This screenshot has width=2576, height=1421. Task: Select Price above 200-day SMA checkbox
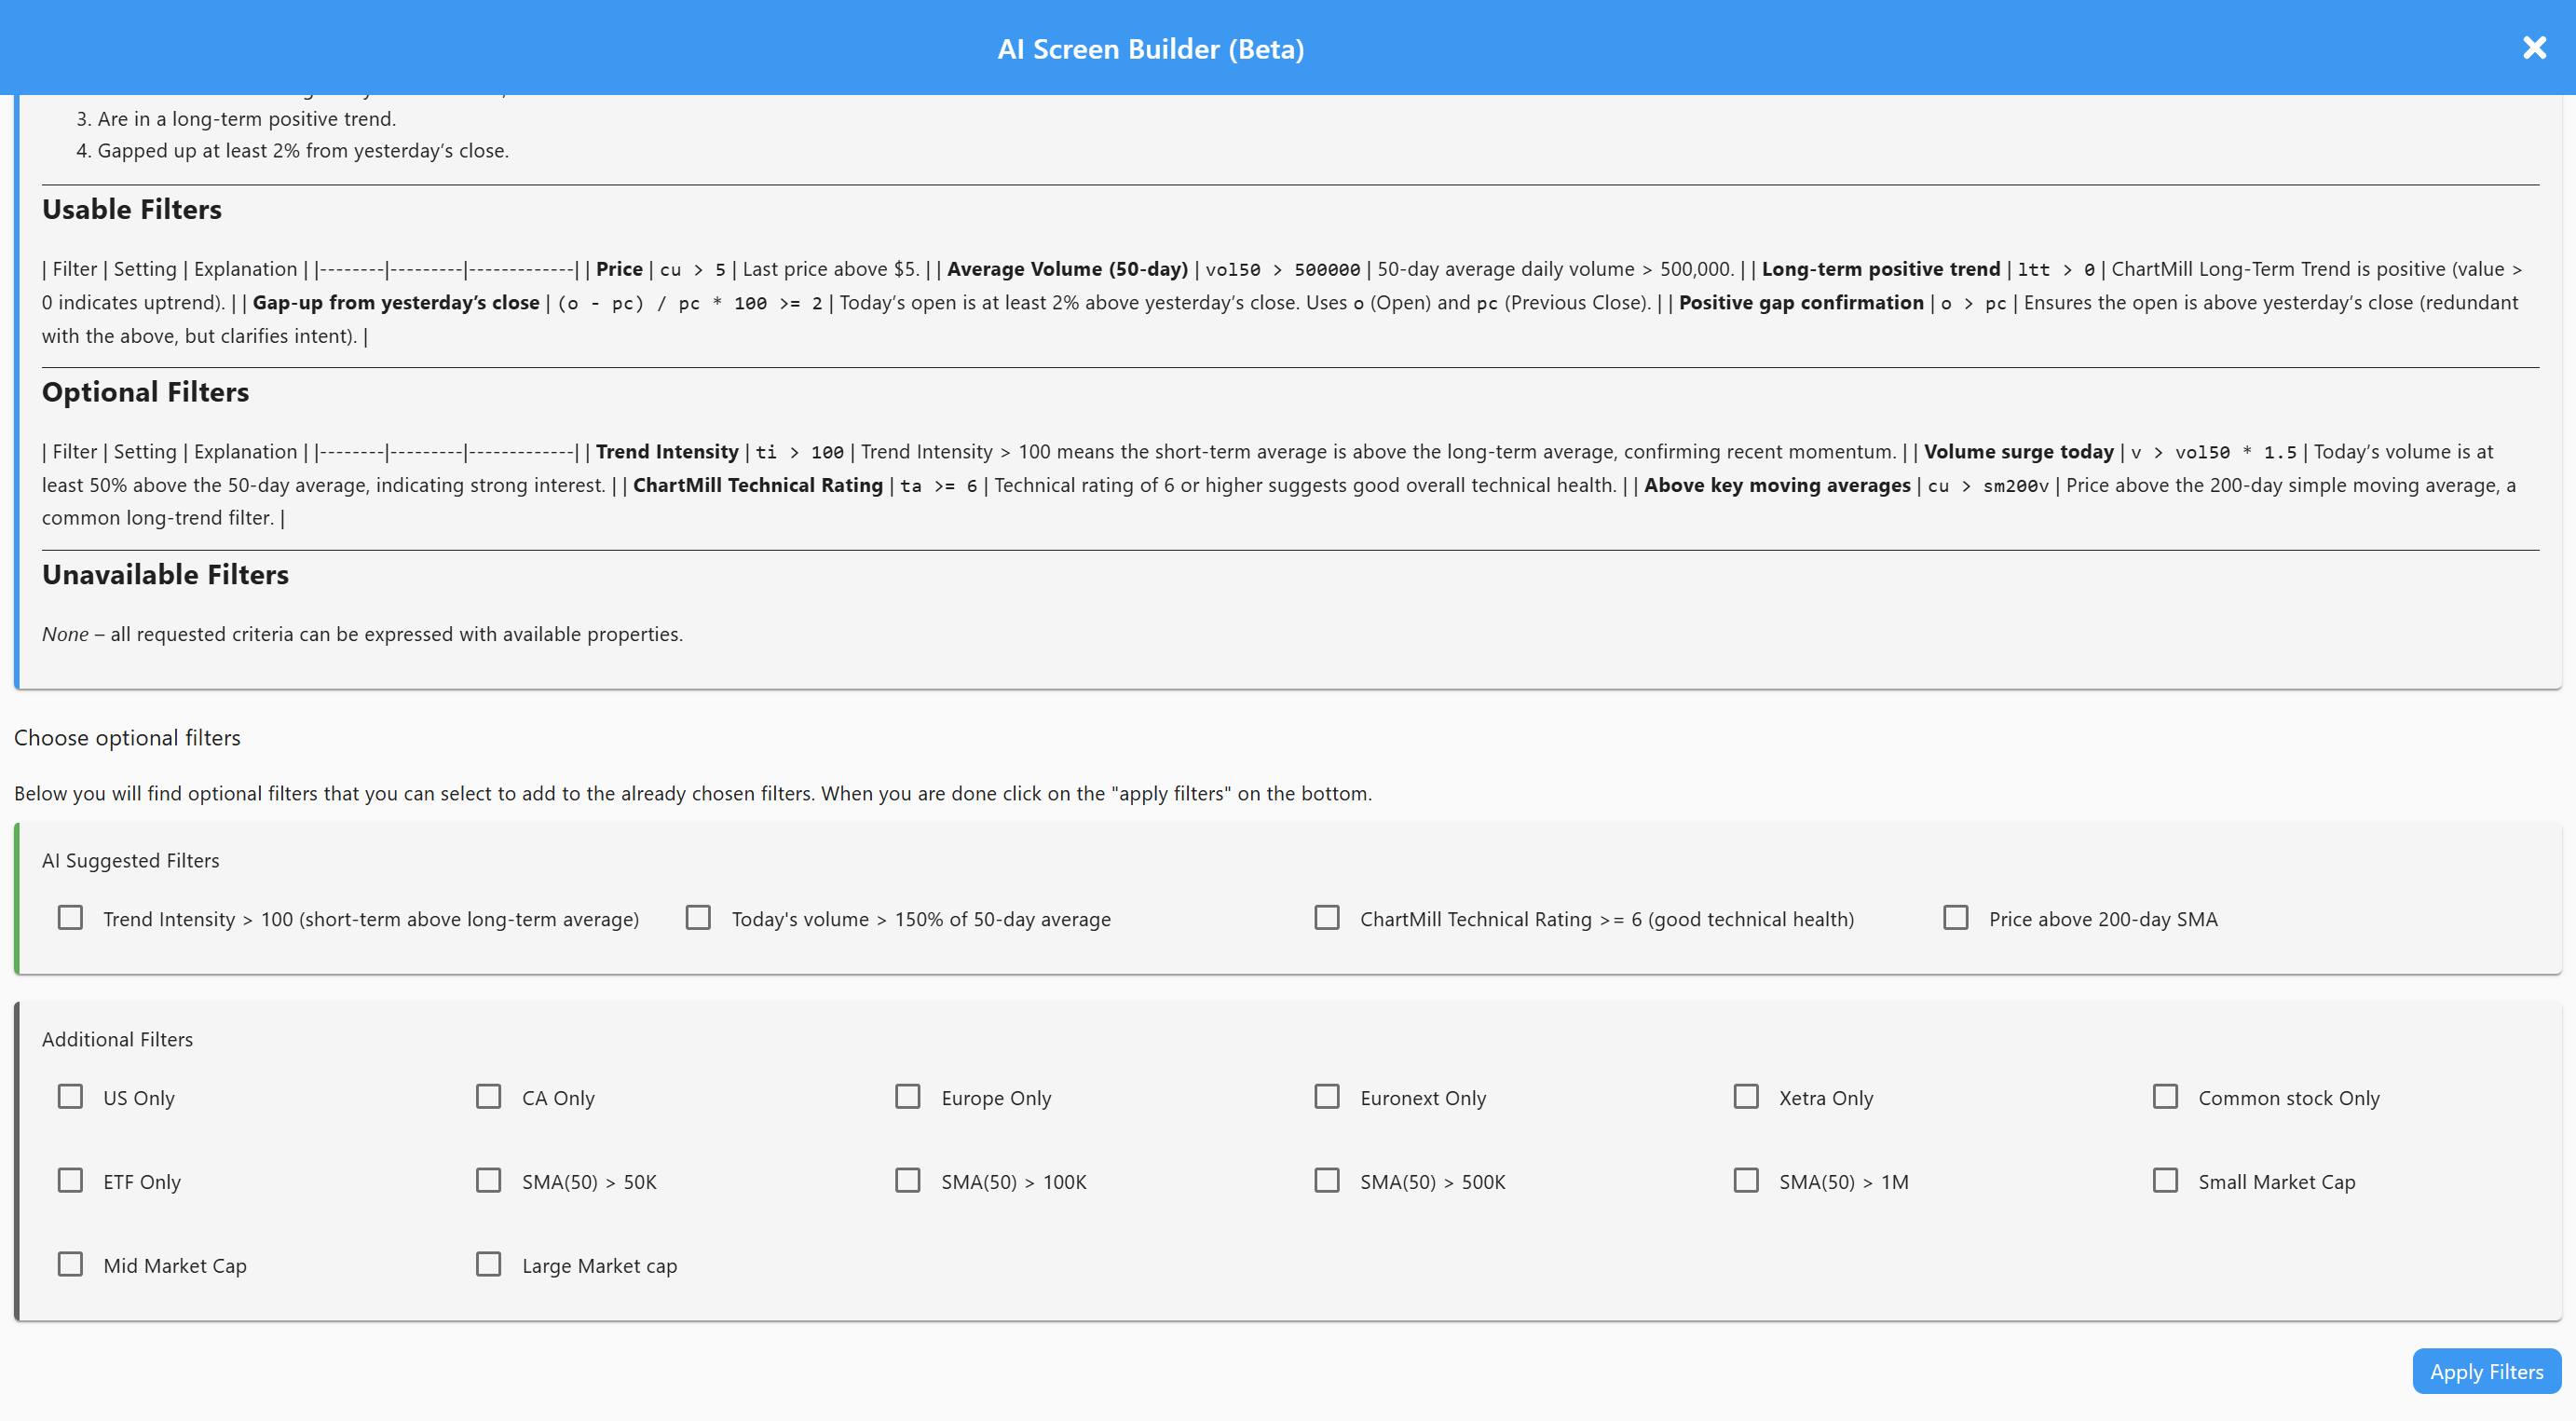pyautogui.click(x=1955, y=917)
